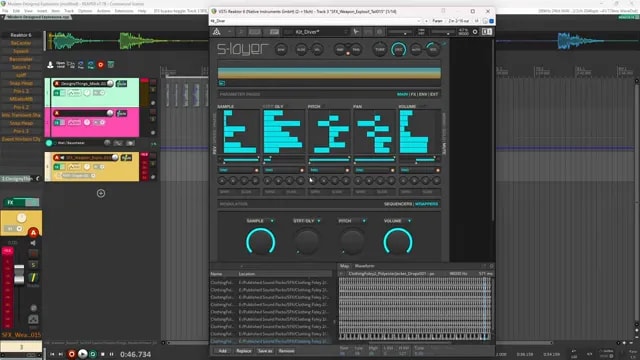The width and height of the screenshot is (640, 360).
Task: Toggle the orange dot under PITCH column
Action: (x=347, y=170)
